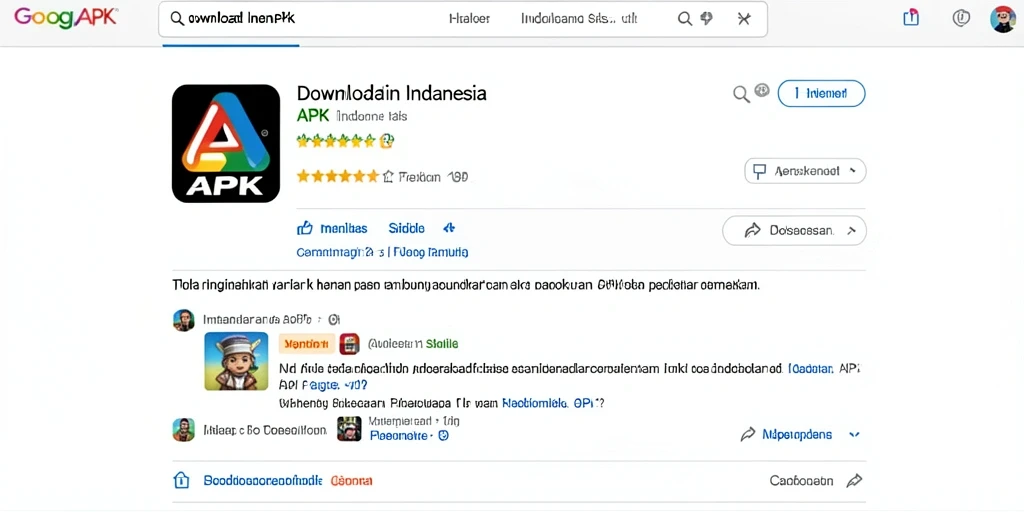Expand the chevron next to 'Mlpetopdens'

point(853,434)
